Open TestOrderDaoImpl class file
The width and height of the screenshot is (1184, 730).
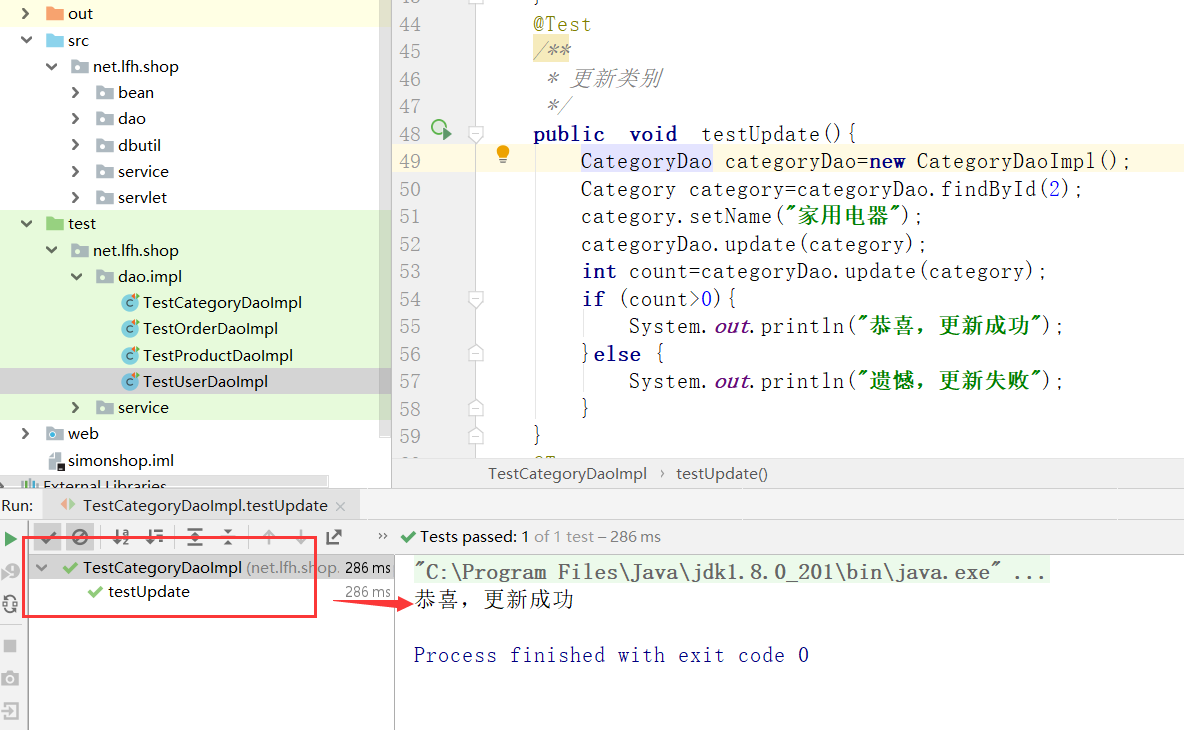[210, 328]
